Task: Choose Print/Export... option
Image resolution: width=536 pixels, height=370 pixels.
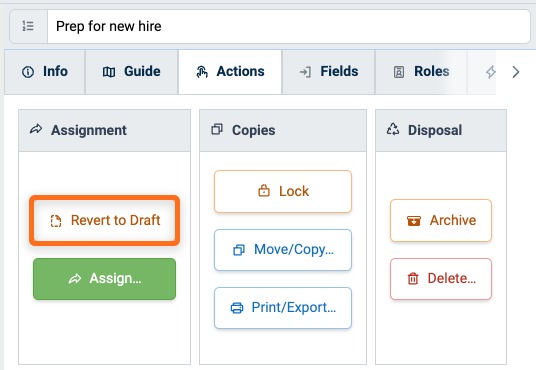Action: coord(283,308)
